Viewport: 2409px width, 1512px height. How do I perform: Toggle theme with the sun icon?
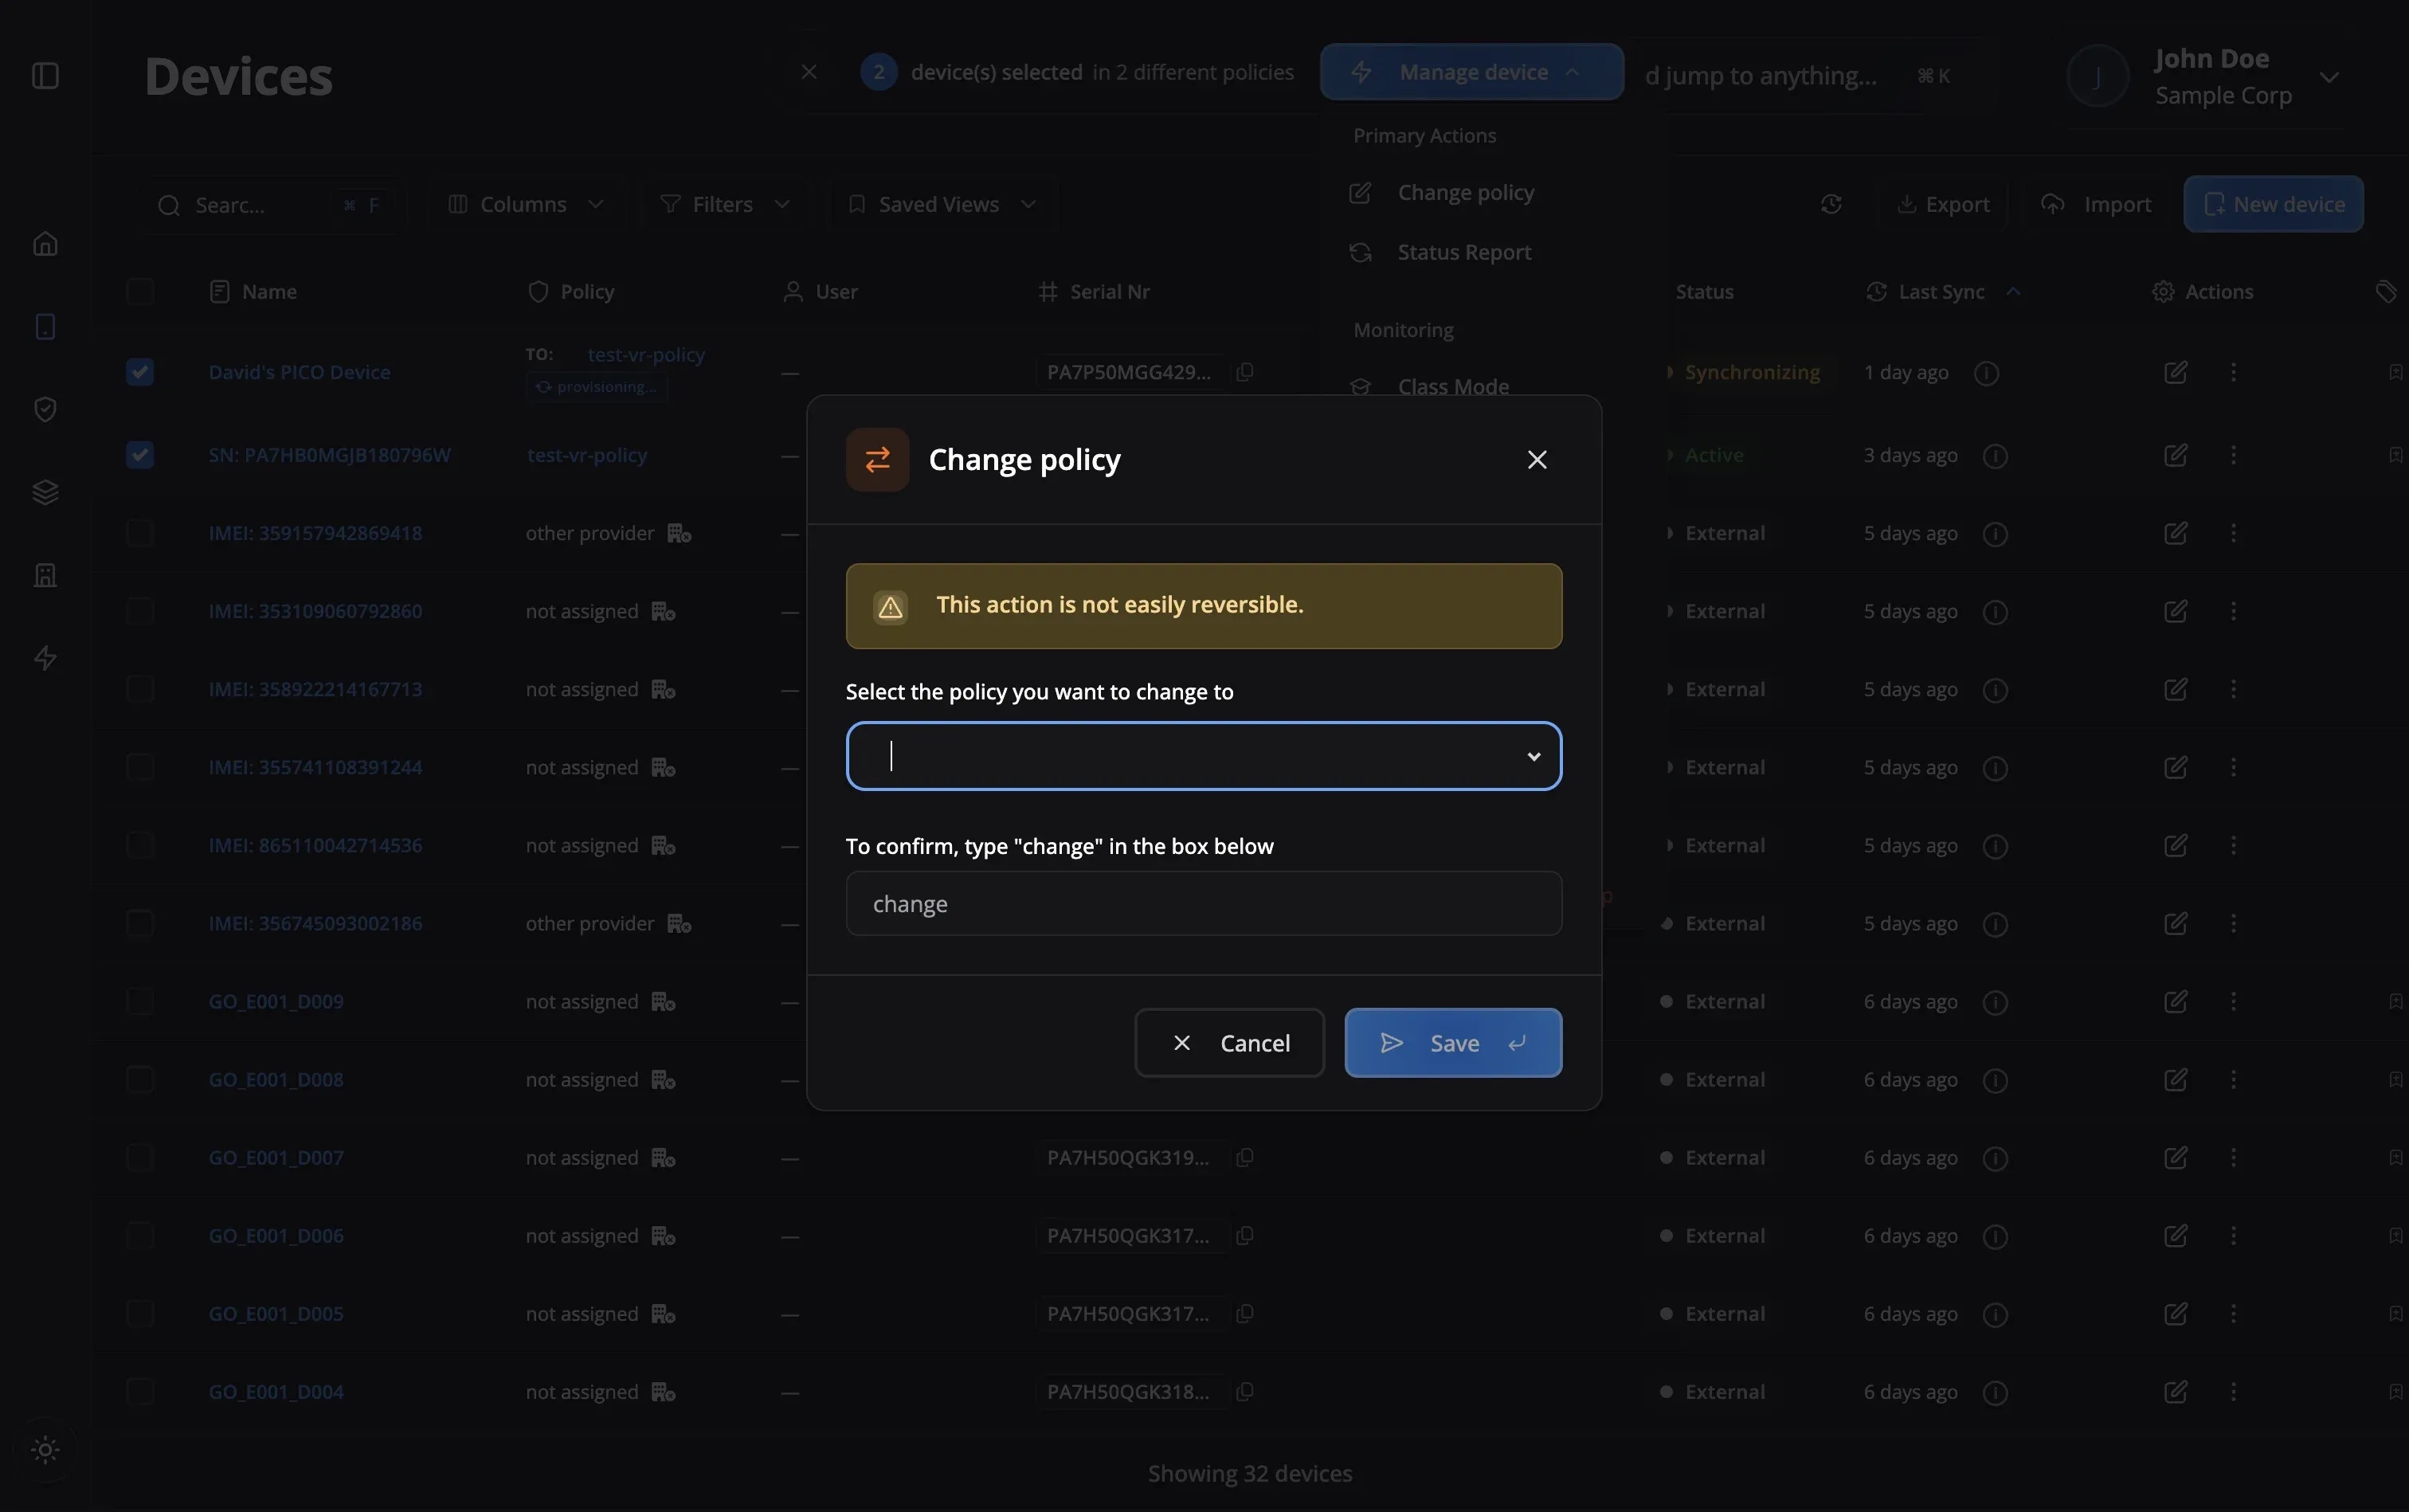click(45, 1449)
